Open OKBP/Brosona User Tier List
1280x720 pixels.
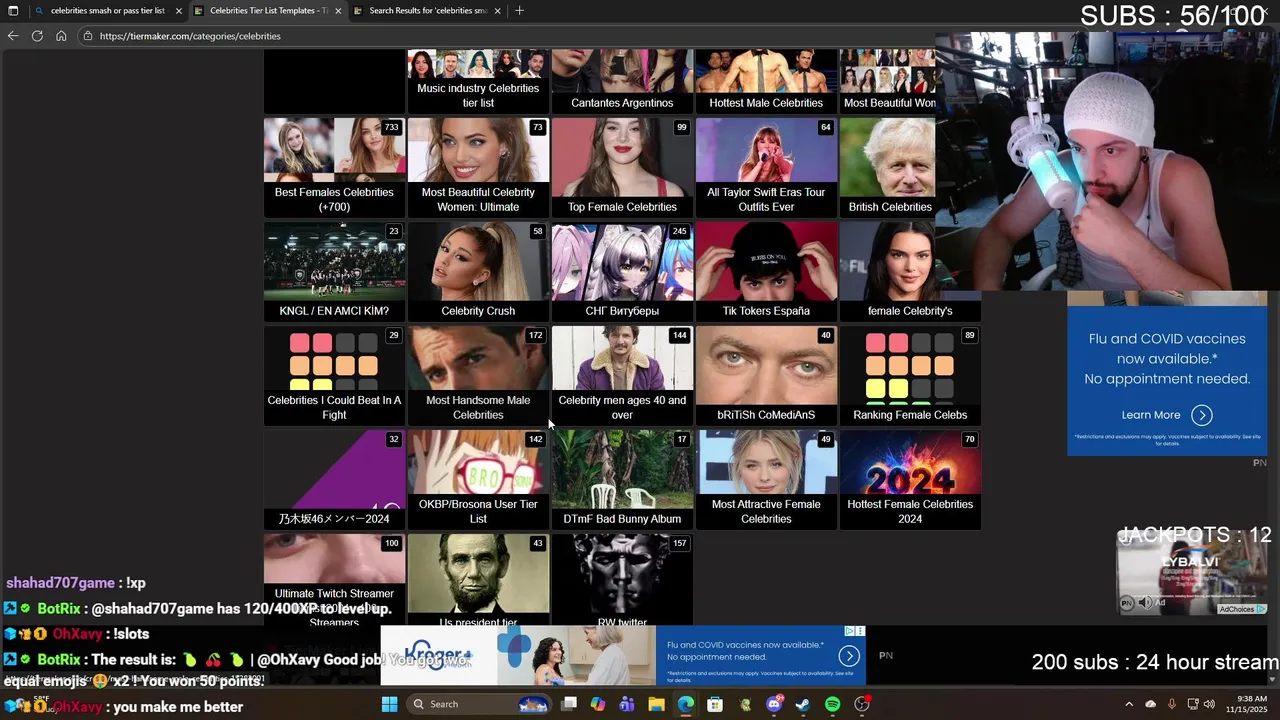(478, 479)
